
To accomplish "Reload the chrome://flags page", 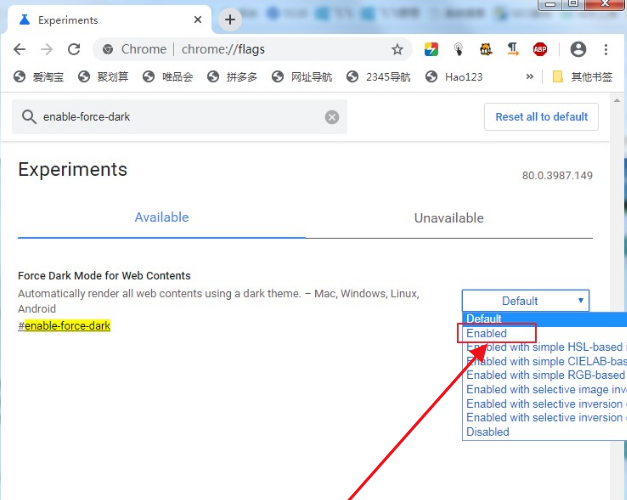I will point(74,49).
